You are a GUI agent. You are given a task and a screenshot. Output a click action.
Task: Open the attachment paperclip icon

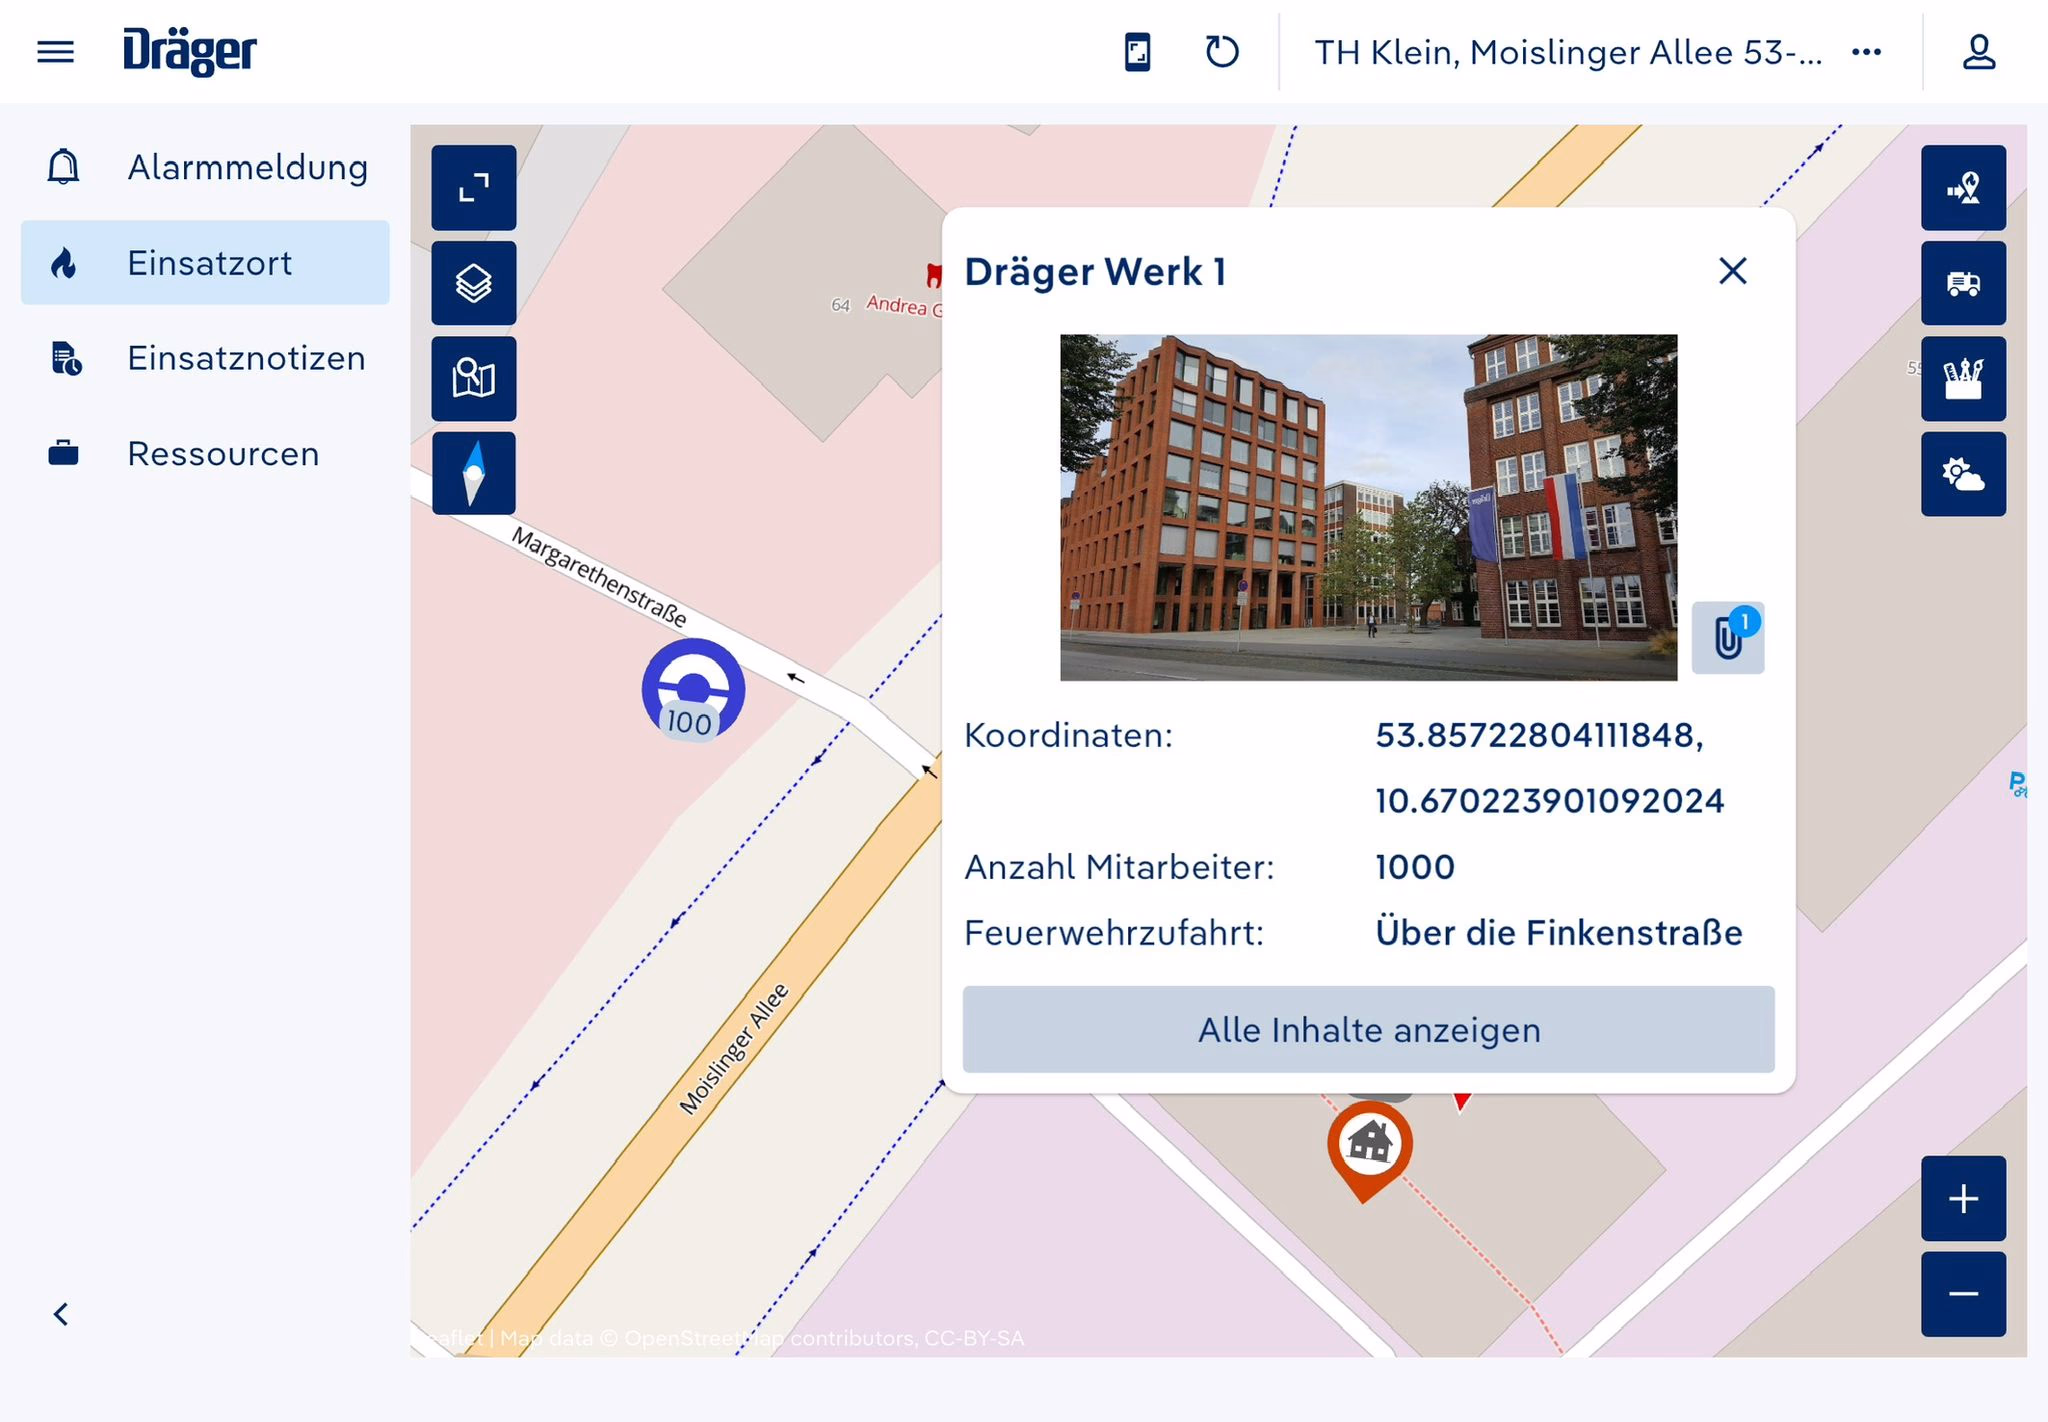[x=1728, y=638]
